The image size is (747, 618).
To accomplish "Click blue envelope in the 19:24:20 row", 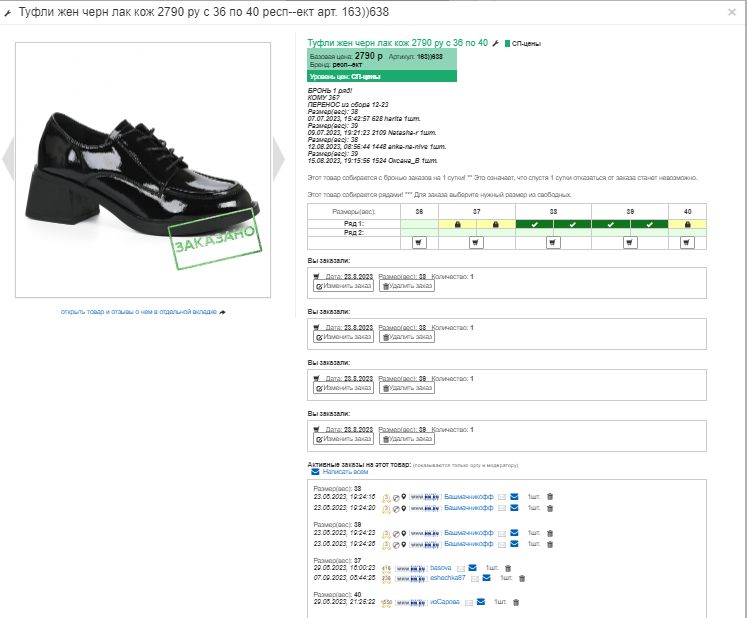I will [x=514, y=508].
